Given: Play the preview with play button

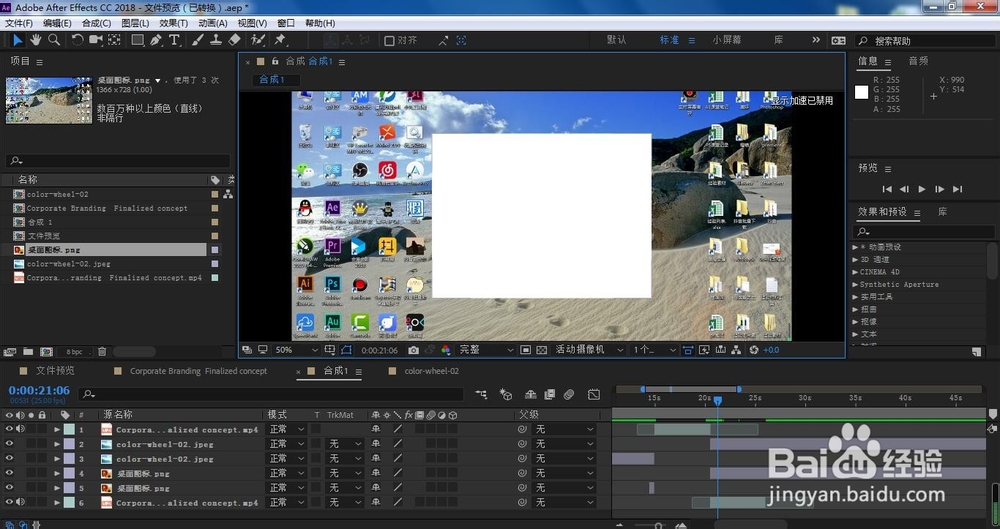Looking at the screenshot, I should 922,189.
